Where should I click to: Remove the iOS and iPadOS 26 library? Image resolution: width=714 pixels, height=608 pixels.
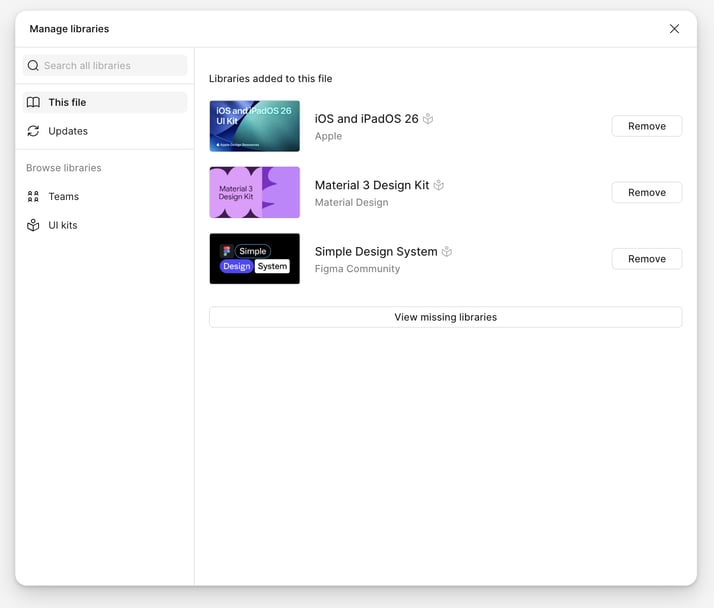pyautogui.click(x=647, y=126)
